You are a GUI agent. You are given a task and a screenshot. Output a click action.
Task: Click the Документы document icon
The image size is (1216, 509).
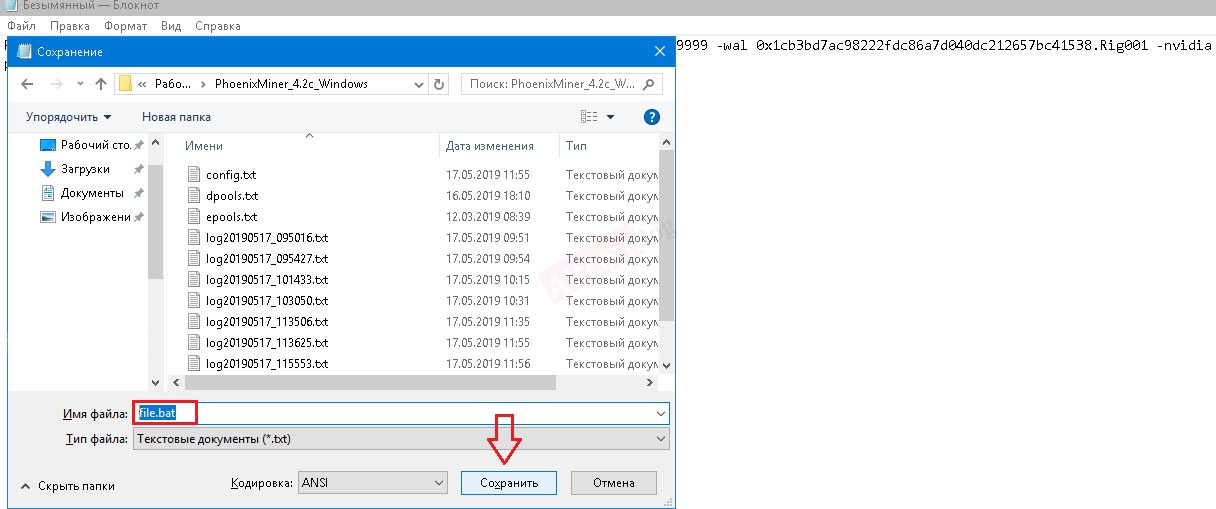coord(47,193)
